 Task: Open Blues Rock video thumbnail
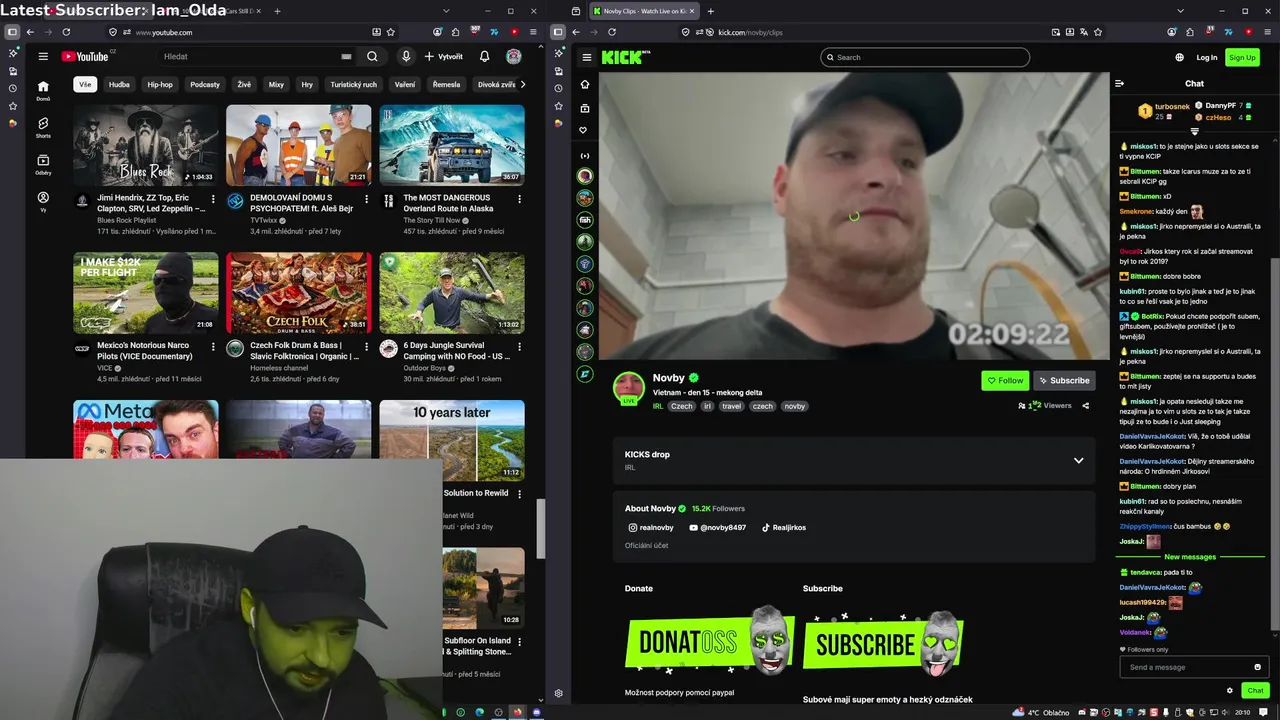(146, 145)
